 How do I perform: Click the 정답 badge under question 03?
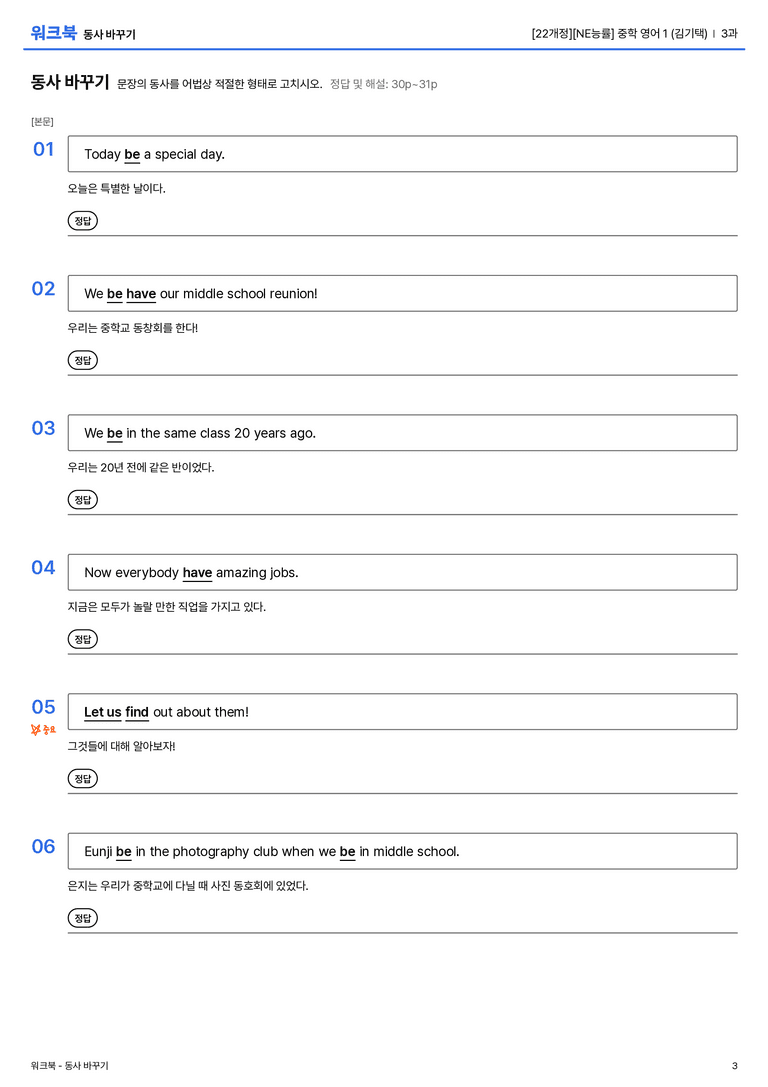82,499
